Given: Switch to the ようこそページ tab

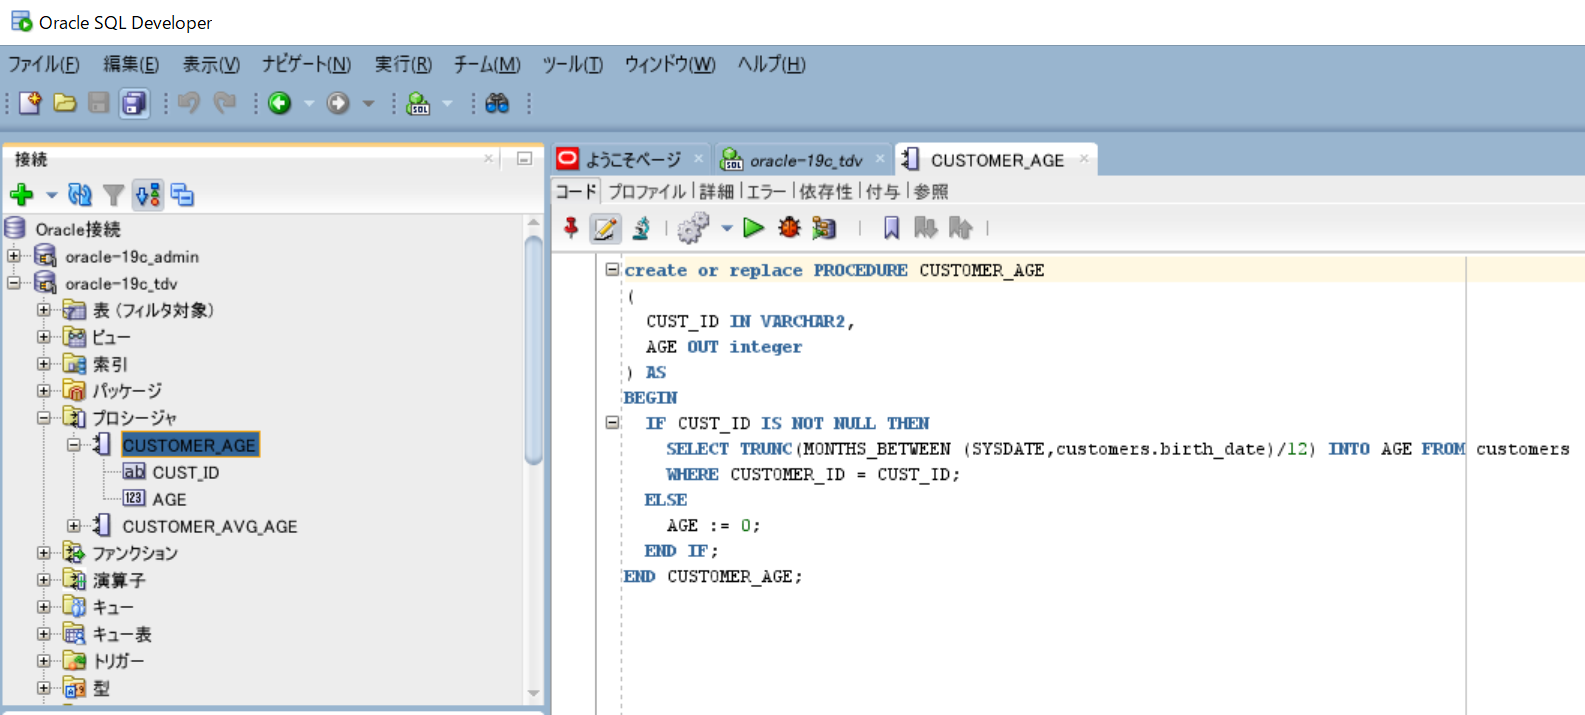Looking at the screenshot, I should (x=633, y=160).
